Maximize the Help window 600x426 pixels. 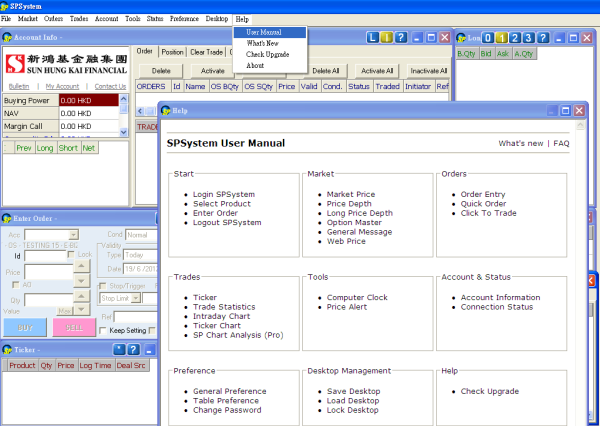tap(565, 111)
